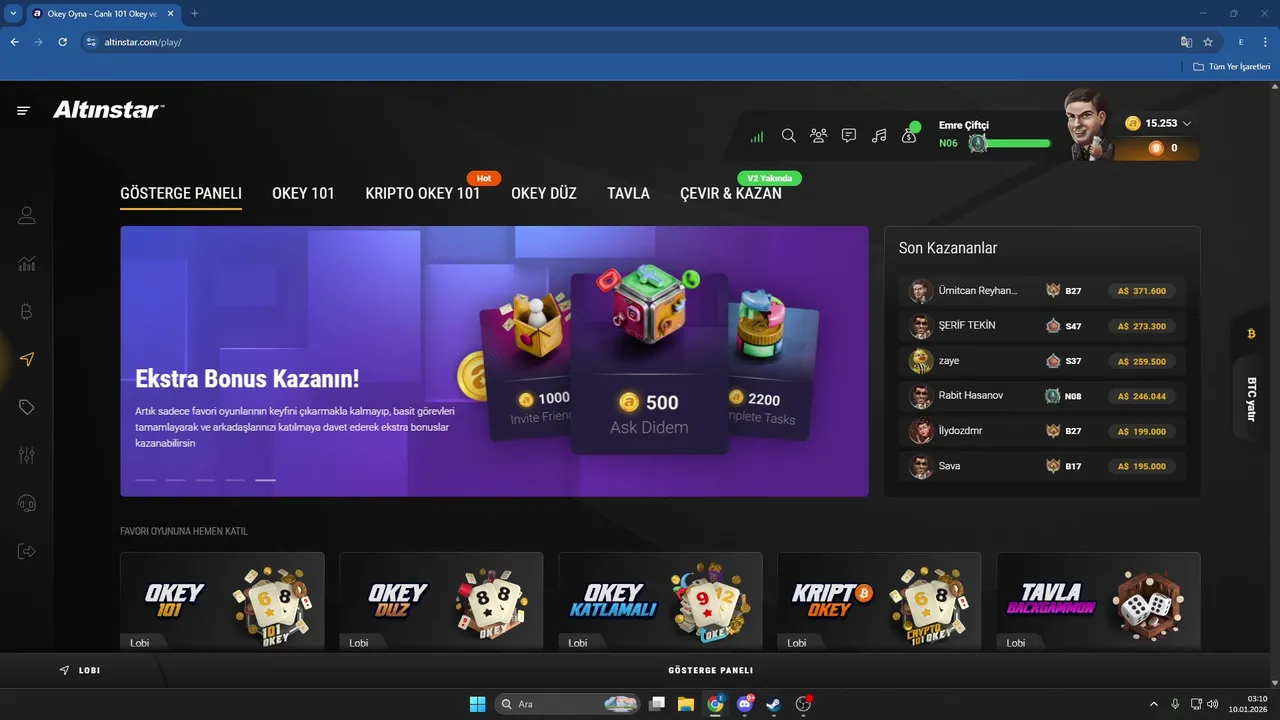Click the altinstar.com address bar
Image resolution: width=1280 pixels, height=720 pixels.
coord(630,42)
